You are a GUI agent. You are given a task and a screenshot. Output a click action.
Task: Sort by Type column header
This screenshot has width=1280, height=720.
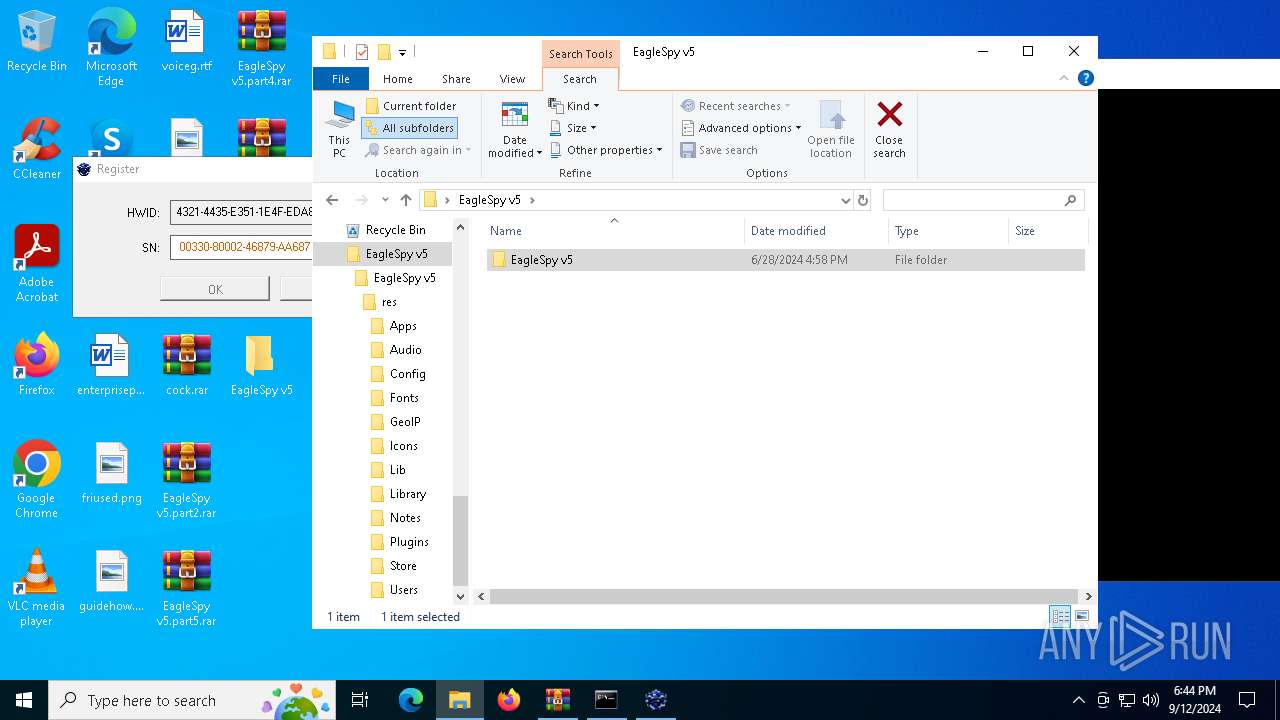point(948,231)
